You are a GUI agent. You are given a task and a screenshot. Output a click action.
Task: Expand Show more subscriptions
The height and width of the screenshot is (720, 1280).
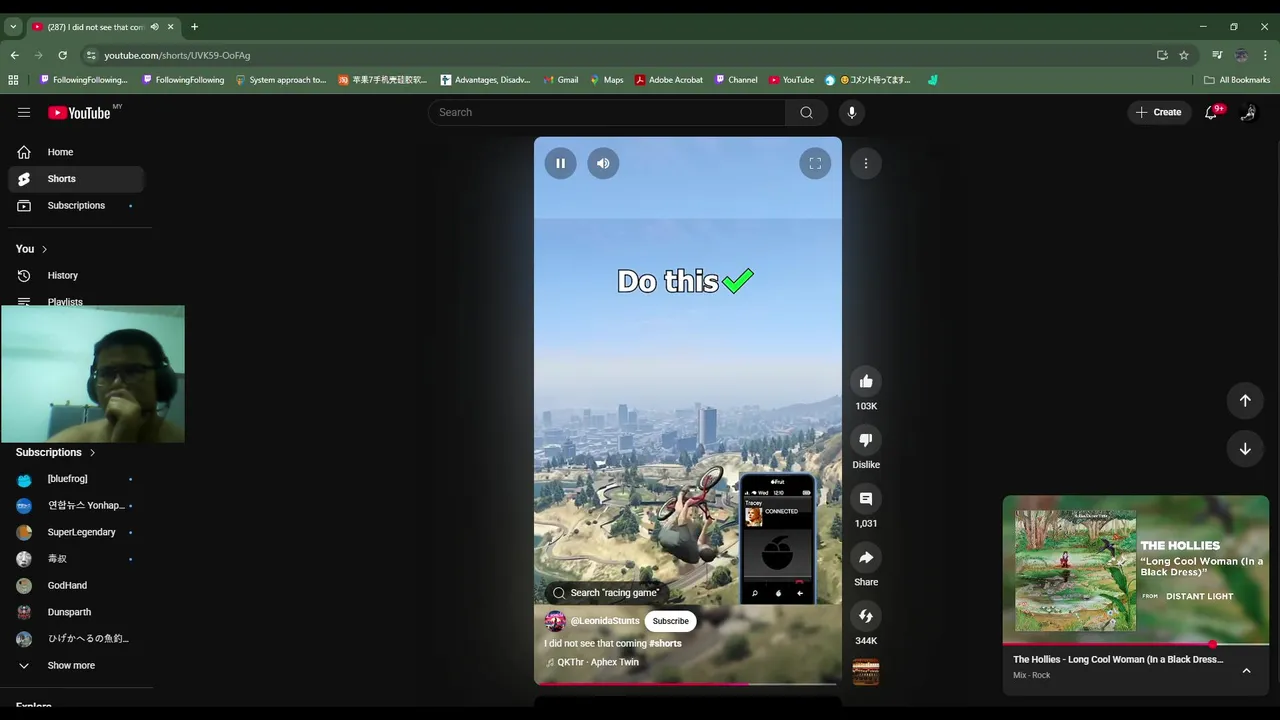pos(76,665)
